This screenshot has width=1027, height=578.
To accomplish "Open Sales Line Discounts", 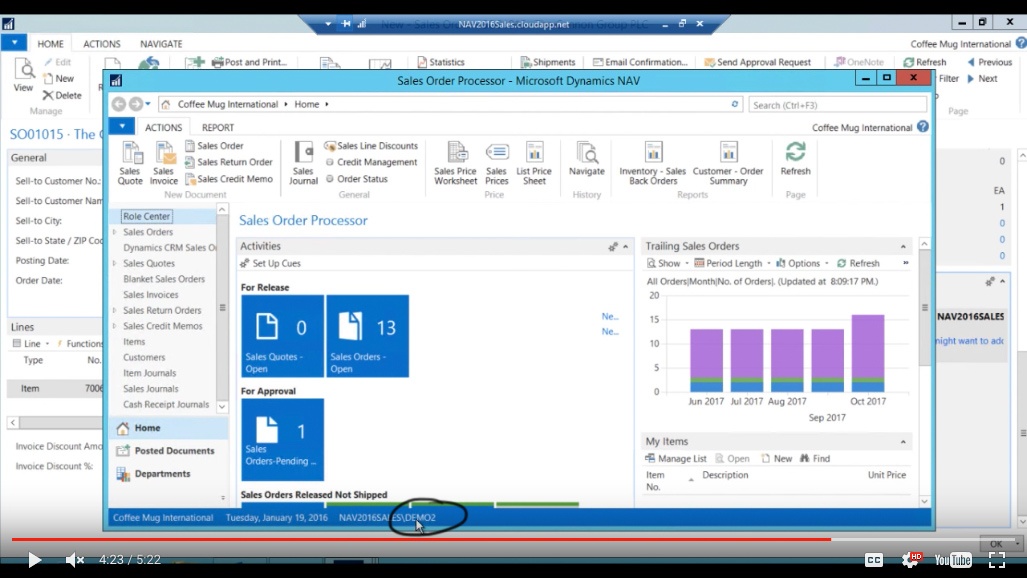I will (x=371, y=145).
